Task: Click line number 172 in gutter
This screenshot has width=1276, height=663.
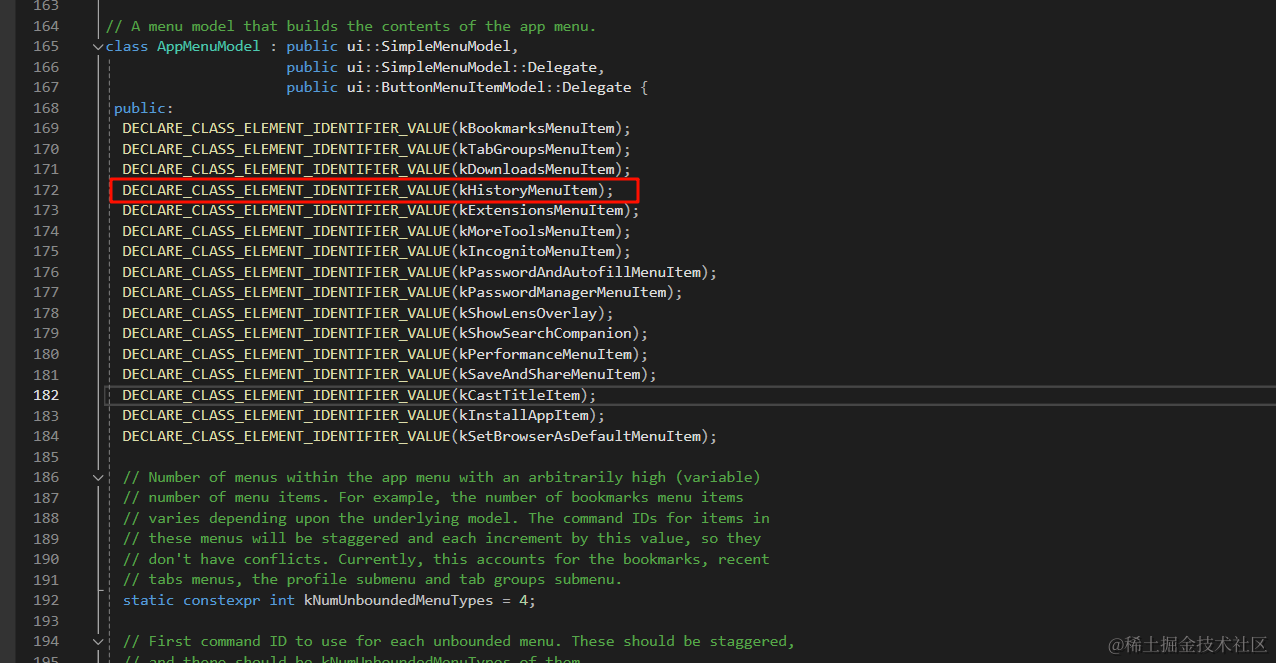Action: [x=46, y=190]
